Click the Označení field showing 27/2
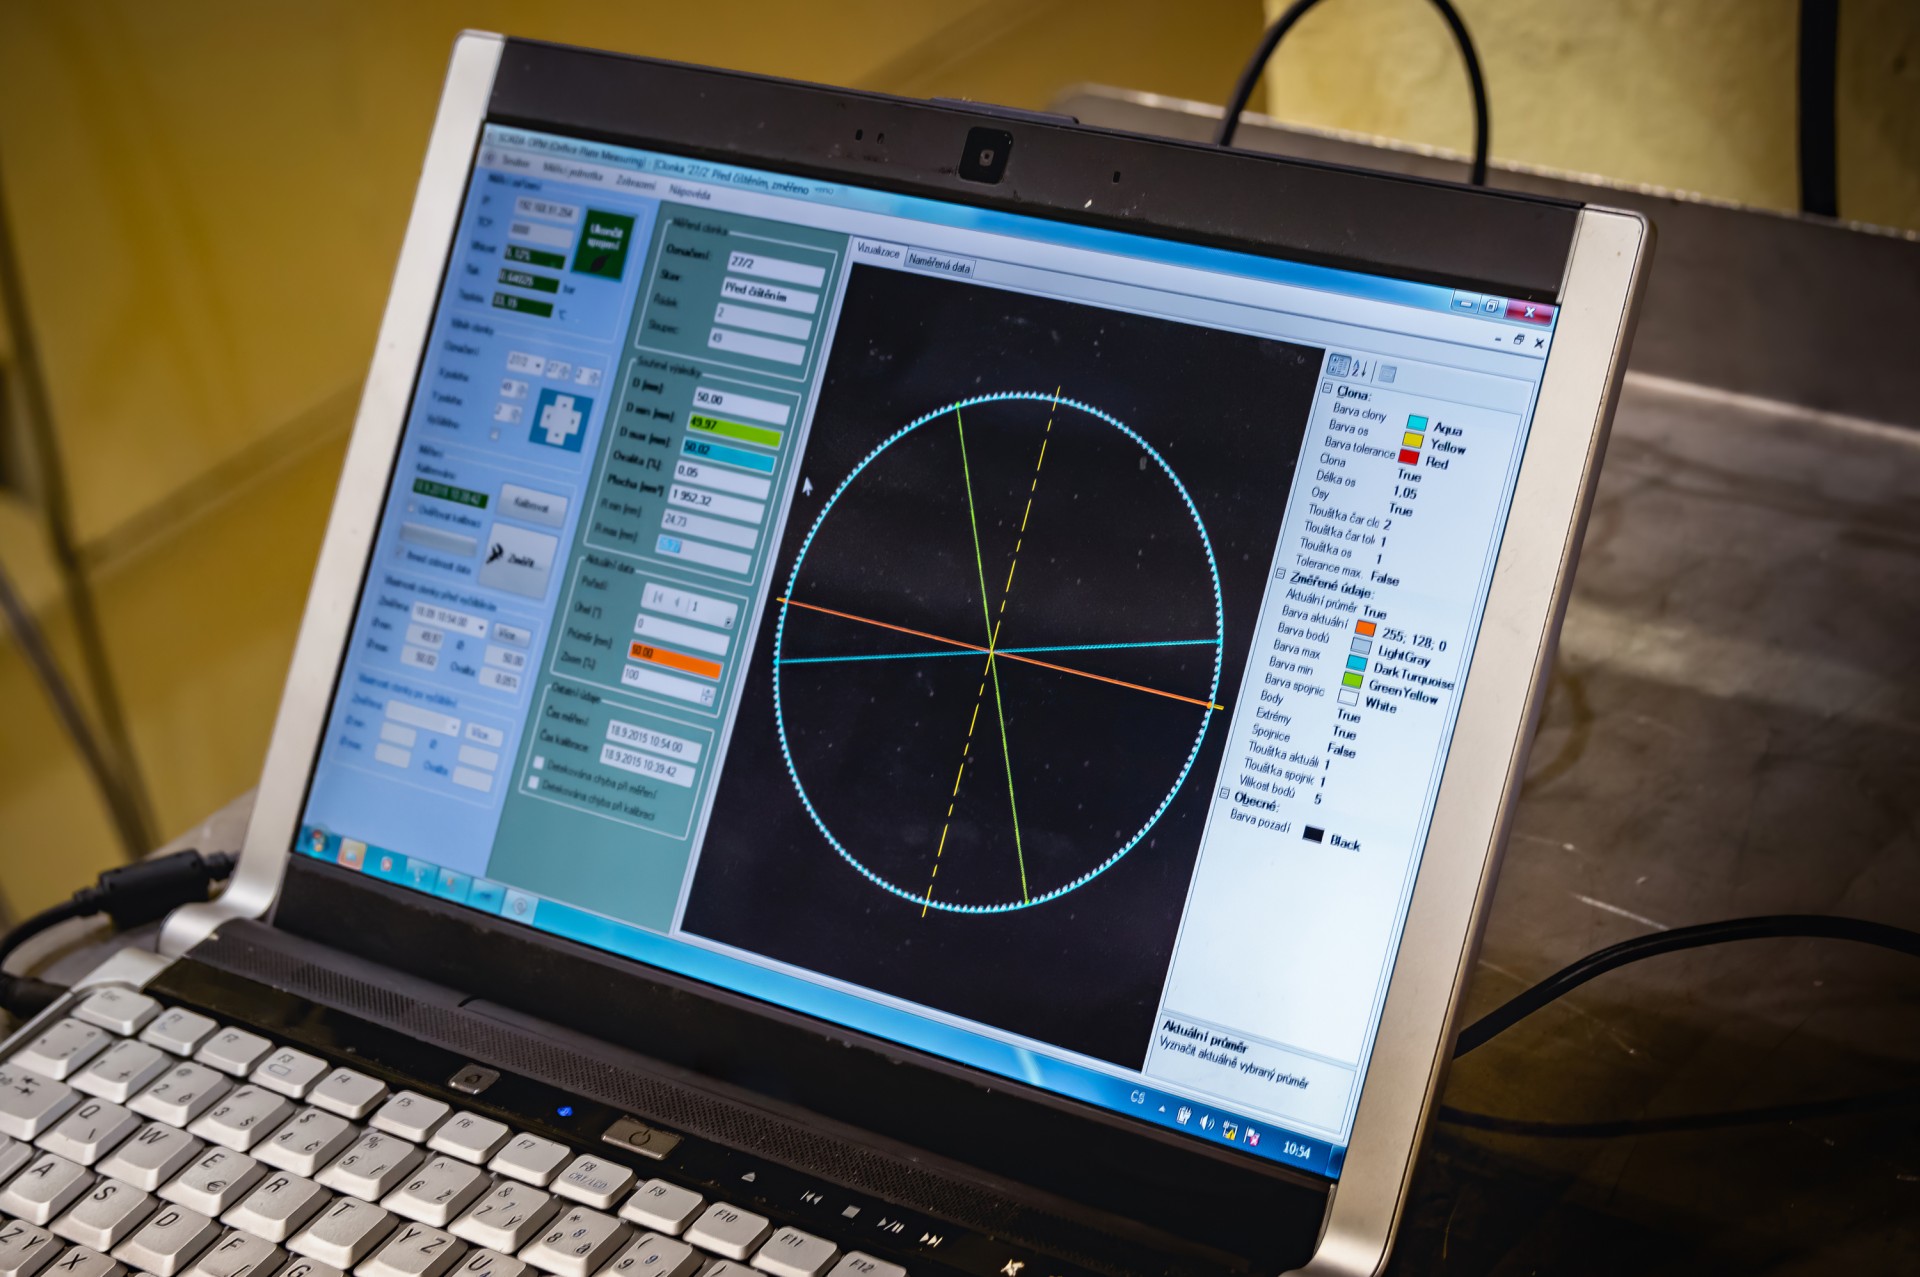This screenshot has width=1920, height=1277. [776, 268]
